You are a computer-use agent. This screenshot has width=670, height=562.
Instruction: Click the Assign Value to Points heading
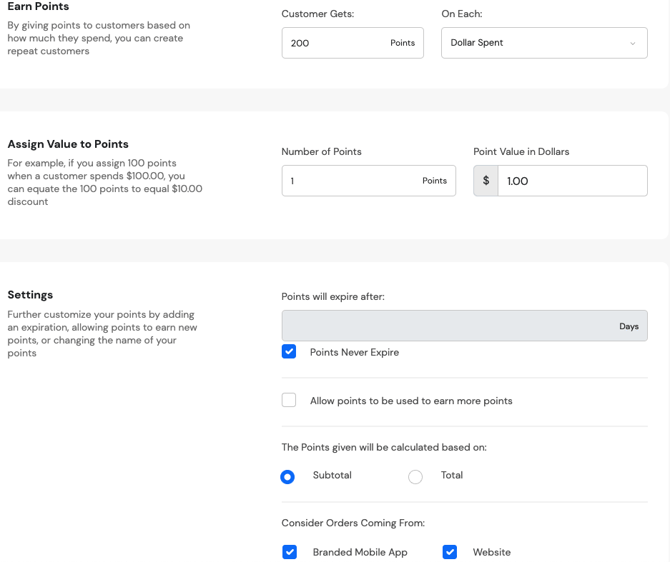pyautogui.click(x=68, y=144)
